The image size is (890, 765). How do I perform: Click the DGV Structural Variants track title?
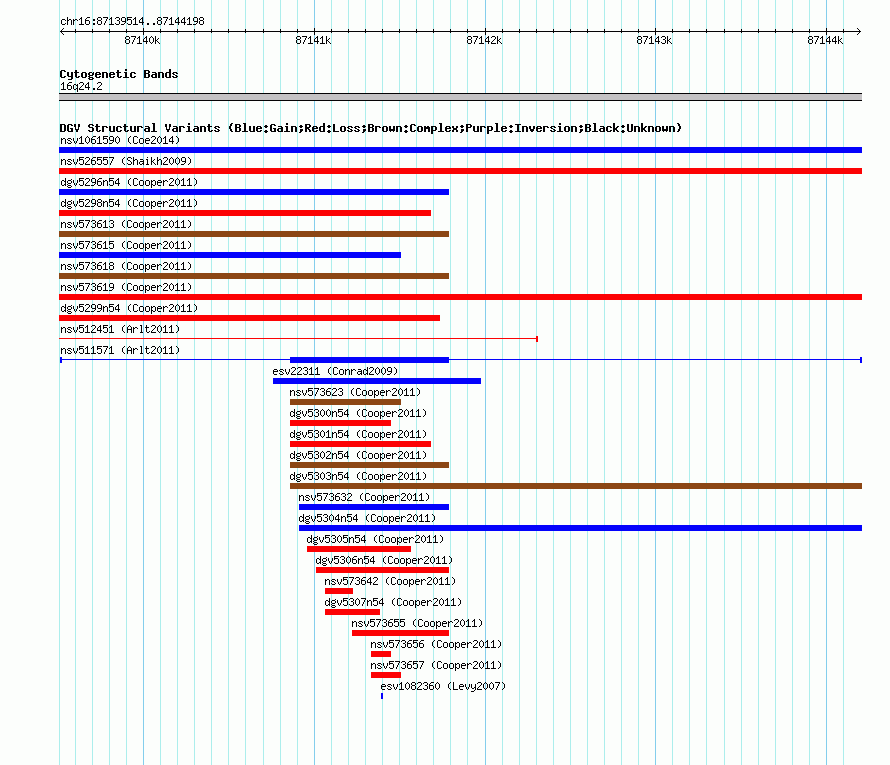point(371,128)
